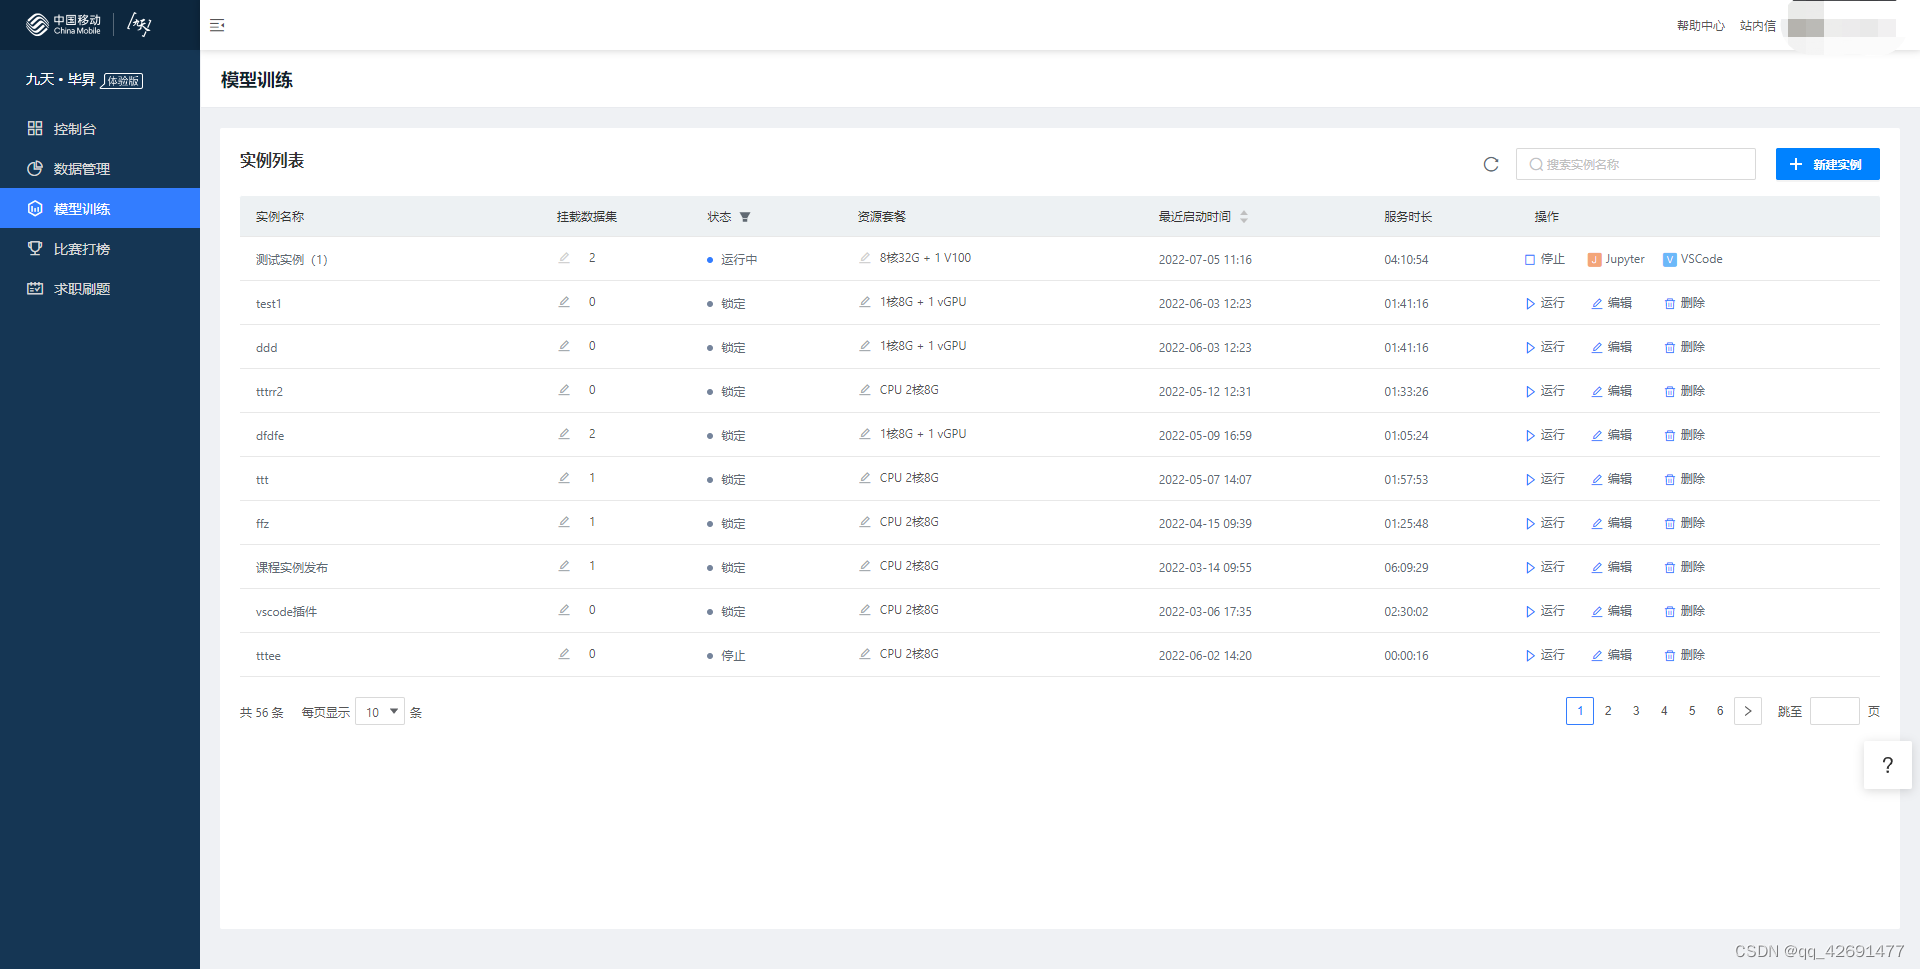
Task: Edit the ttee instance
Action: coord(1612,655)
